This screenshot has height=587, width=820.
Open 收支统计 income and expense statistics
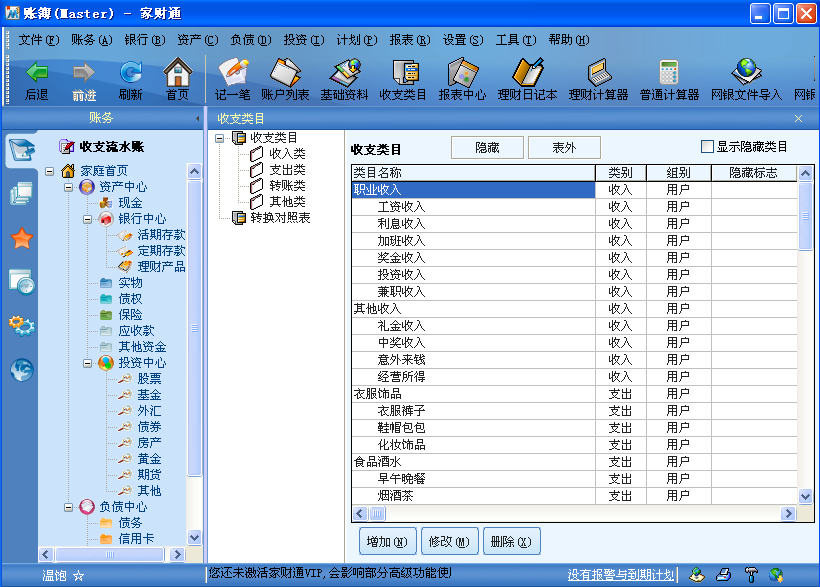click(405, 77)
